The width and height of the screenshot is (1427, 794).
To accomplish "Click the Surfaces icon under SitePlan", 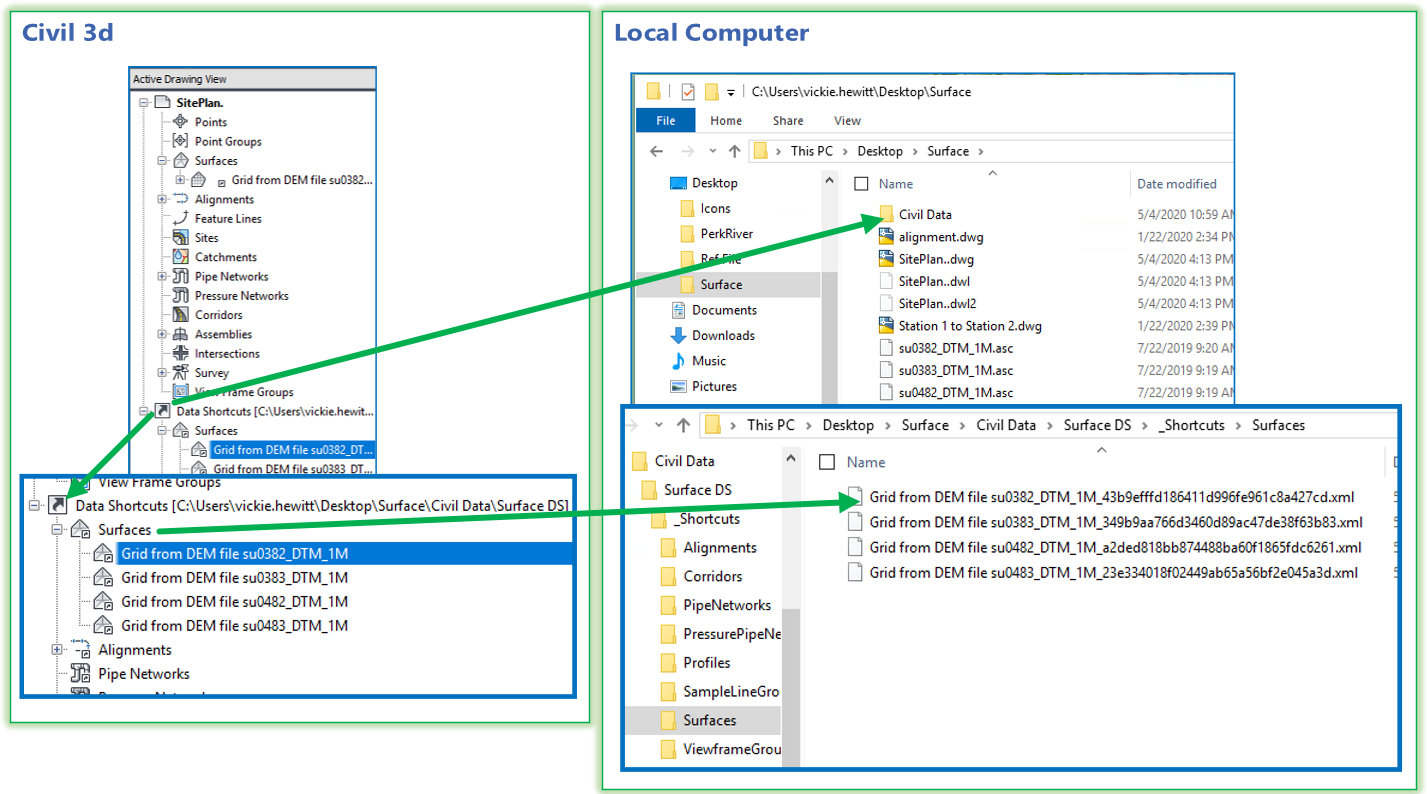I will pyautogui.click(x=180, y=160).
